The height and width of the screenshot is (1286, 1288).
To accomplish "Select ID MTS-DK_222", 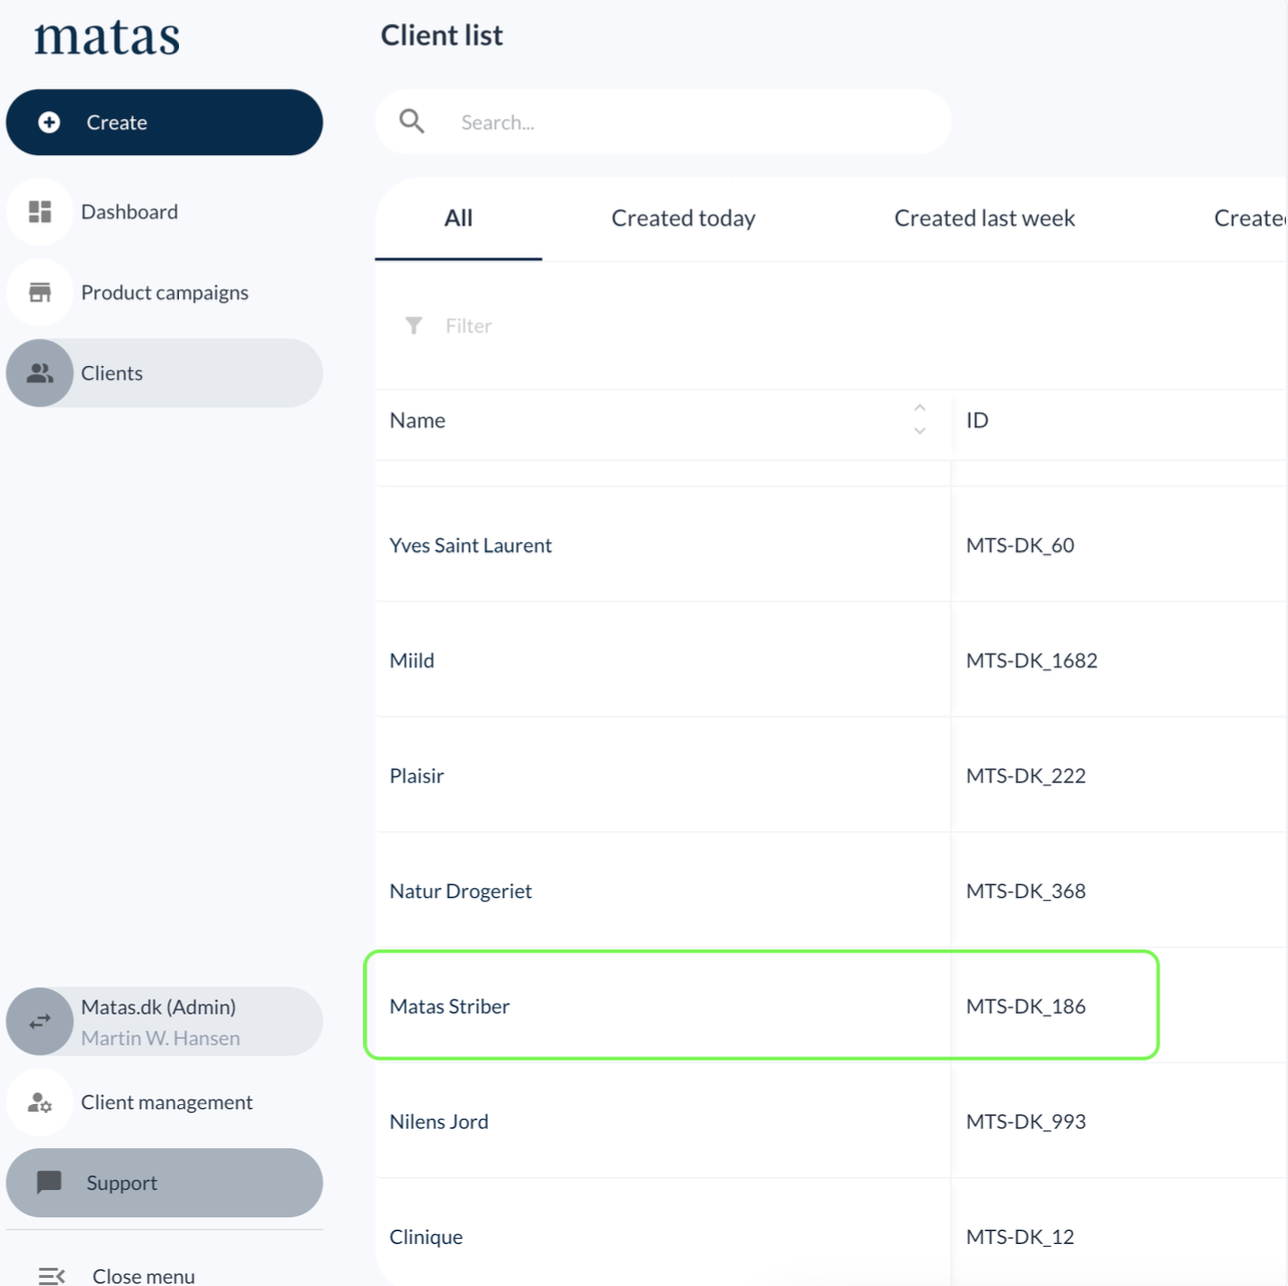I will pos(1026,775).
